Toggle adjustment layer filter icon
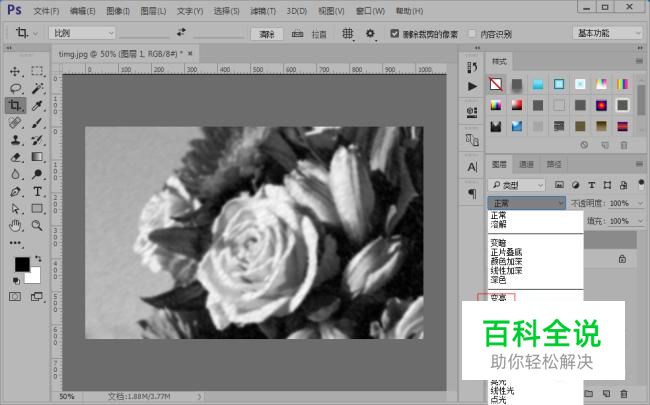The image size is (650, 405). 575,185
